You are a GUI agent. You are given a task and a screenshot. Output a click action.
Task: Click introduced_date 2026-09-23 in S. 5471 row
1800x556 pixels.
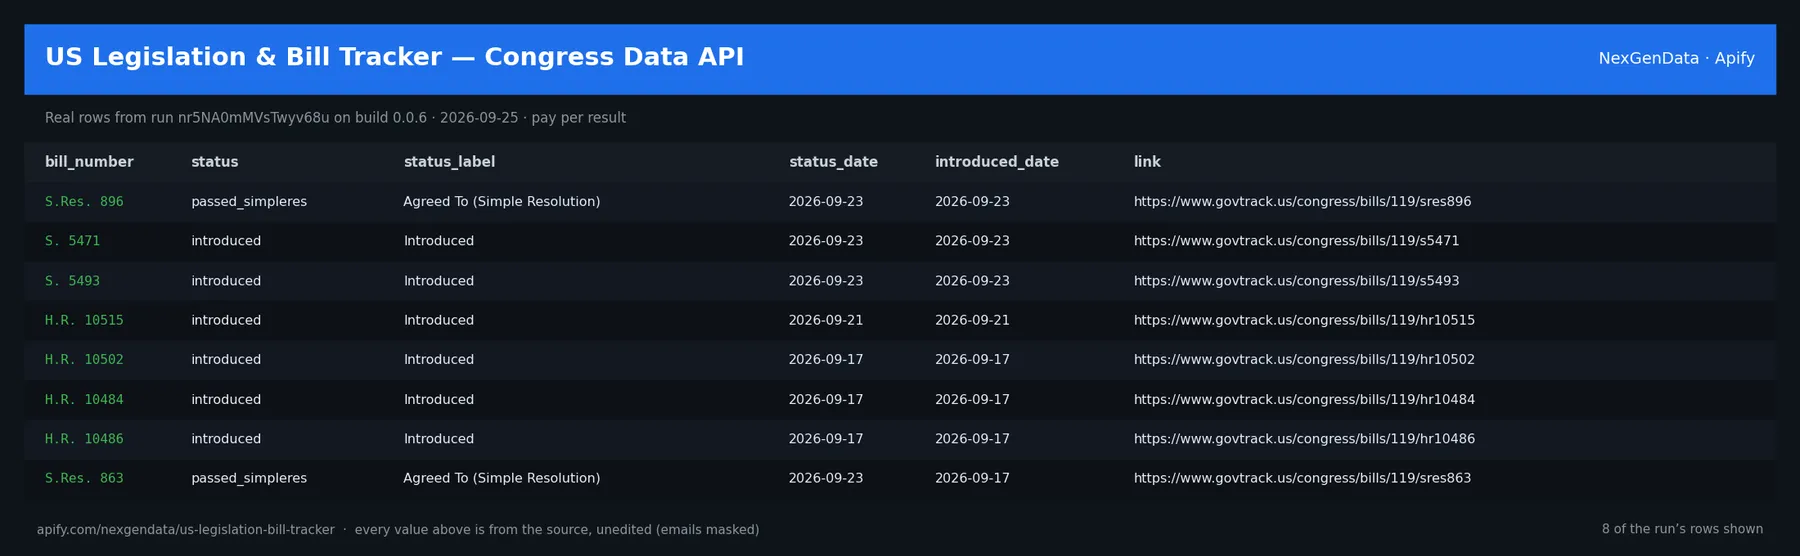click(x=972, y=241)
